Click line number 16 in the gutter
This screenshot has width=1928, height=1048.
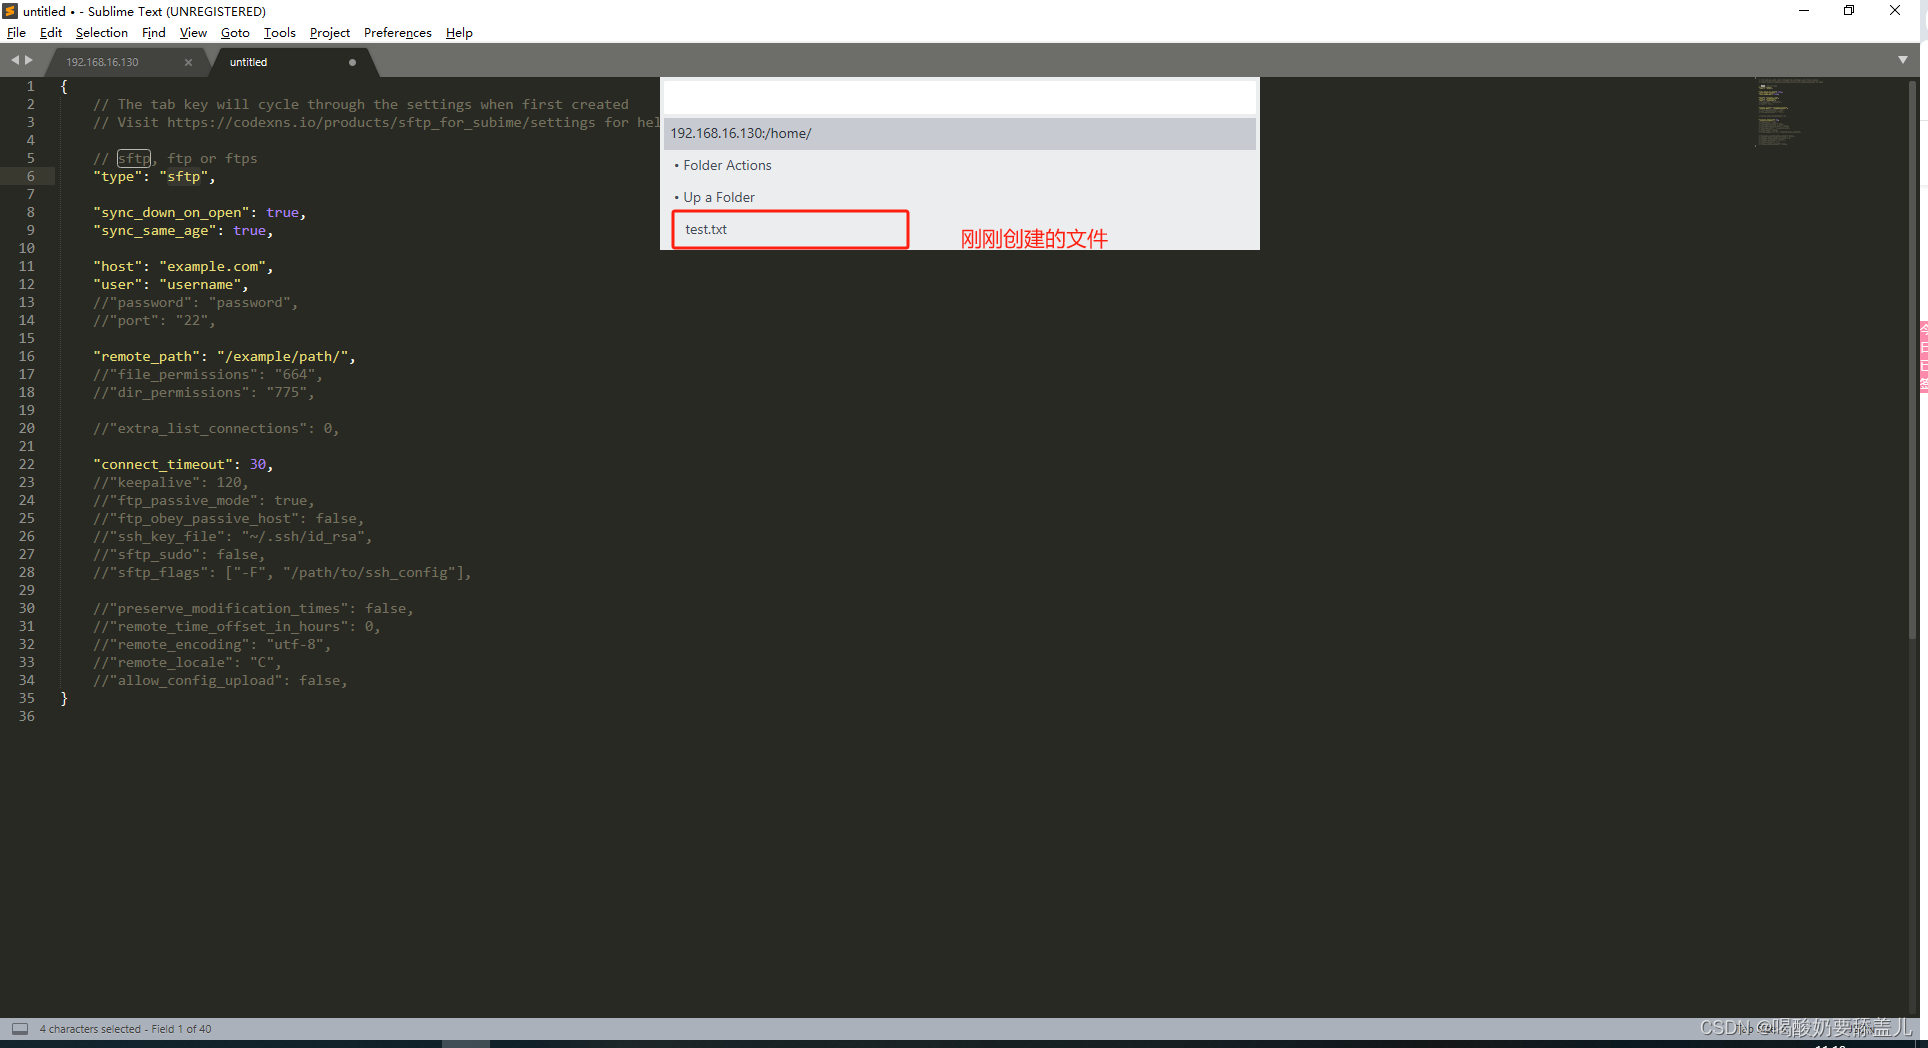point(26,356)
